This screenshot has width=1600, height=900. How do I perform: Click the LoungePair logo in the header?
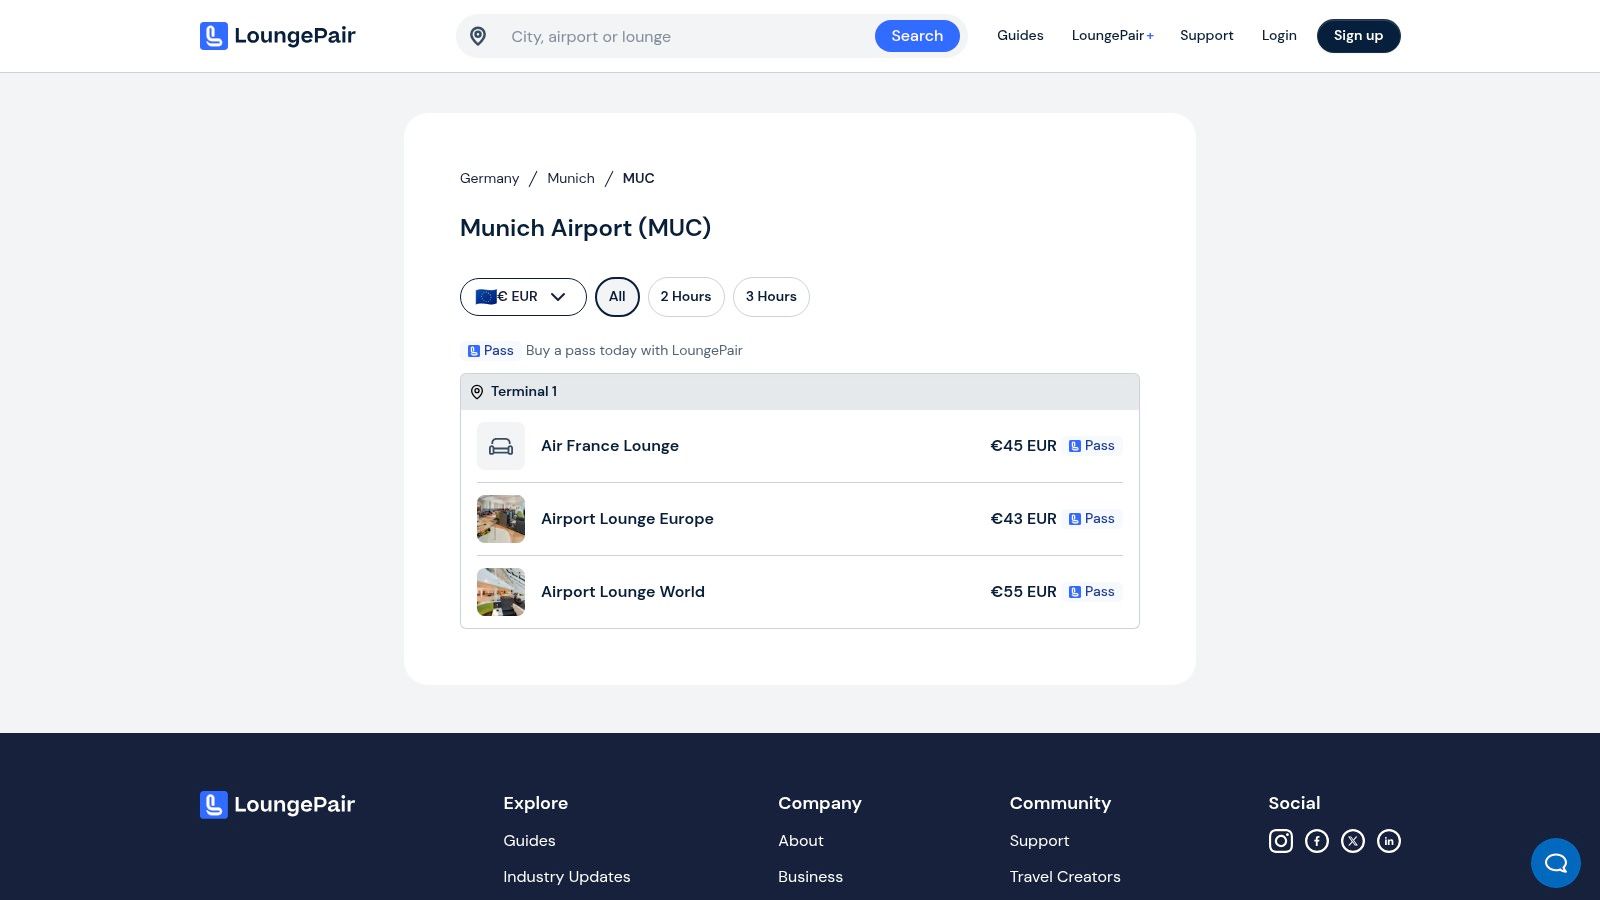coord(277,35)
